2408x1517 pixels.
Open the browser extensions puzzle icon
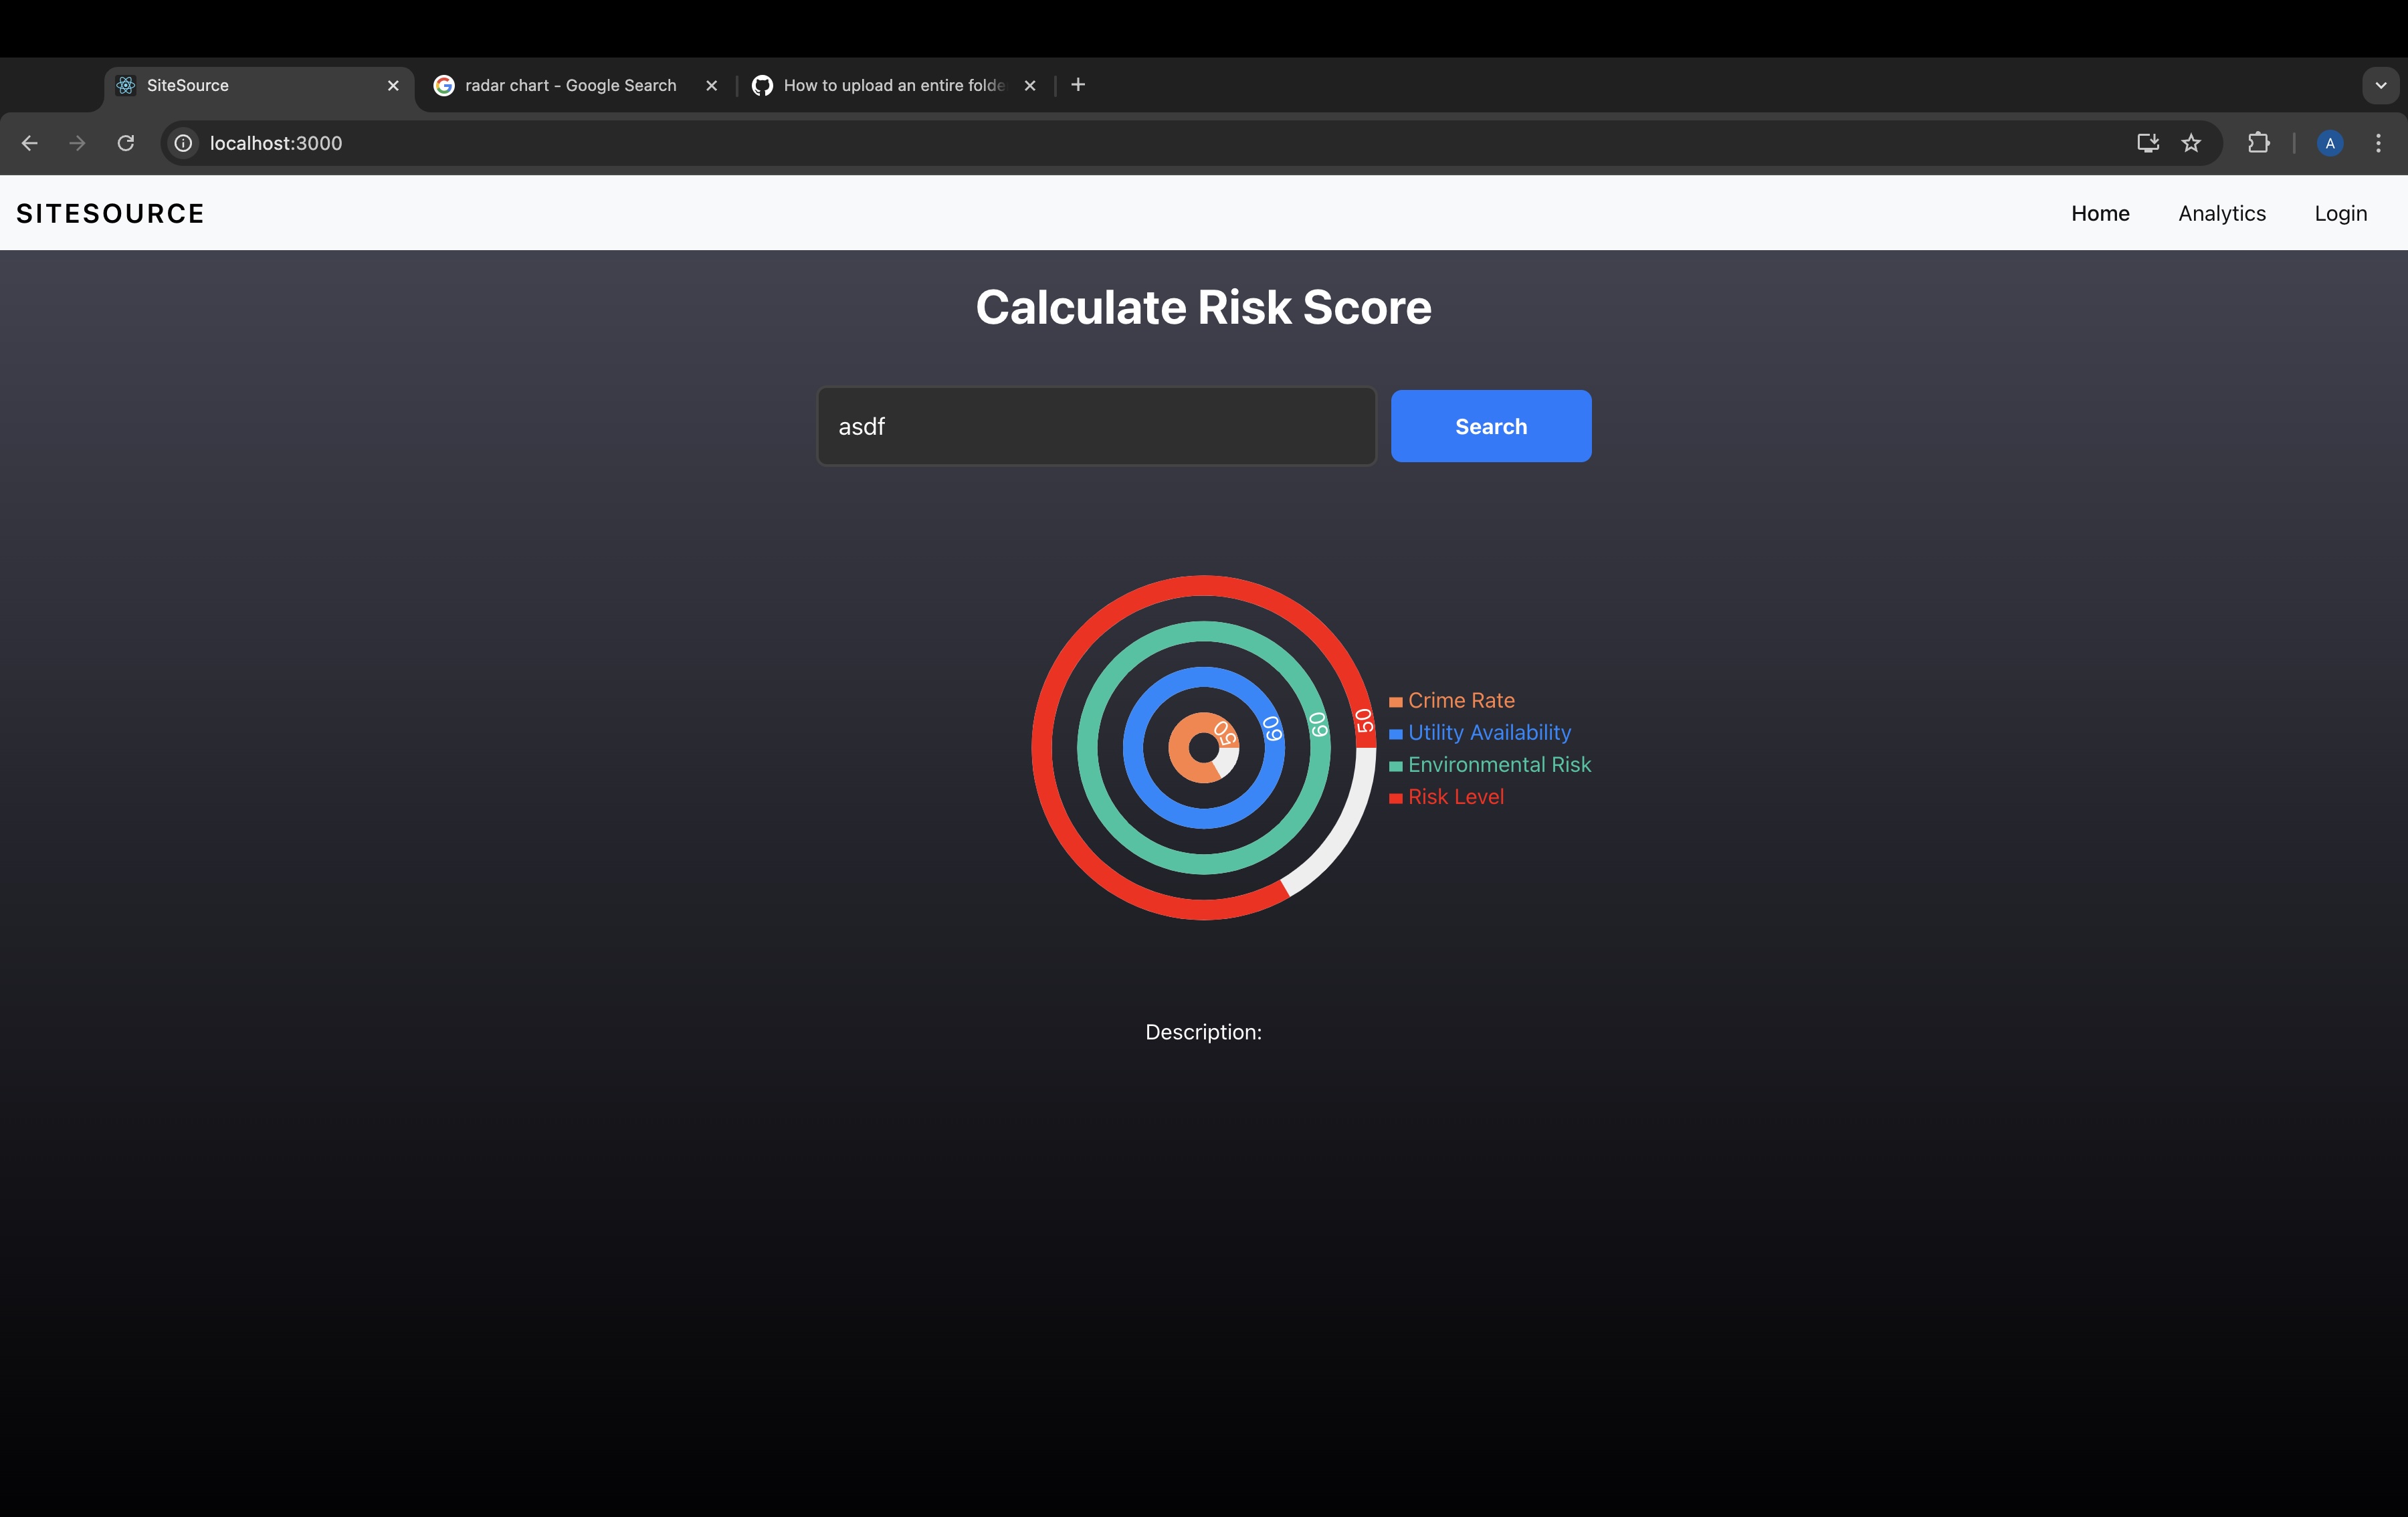pos(2258,143)
